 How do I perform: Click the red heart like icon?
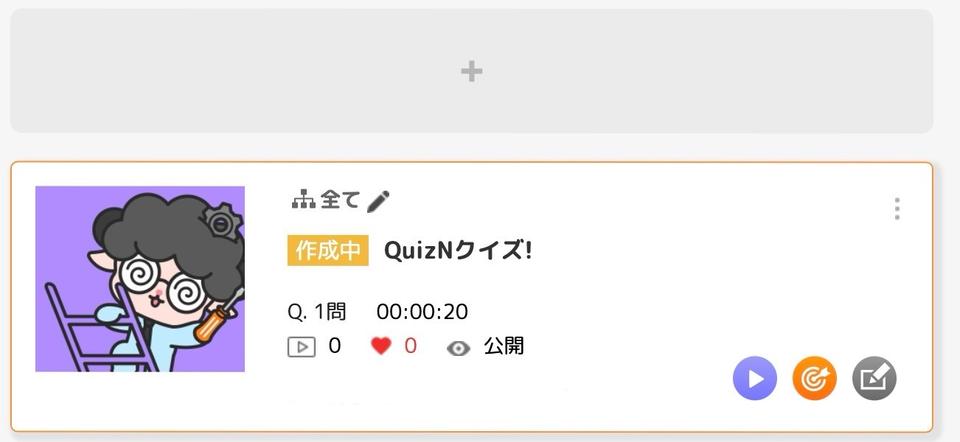381,346
